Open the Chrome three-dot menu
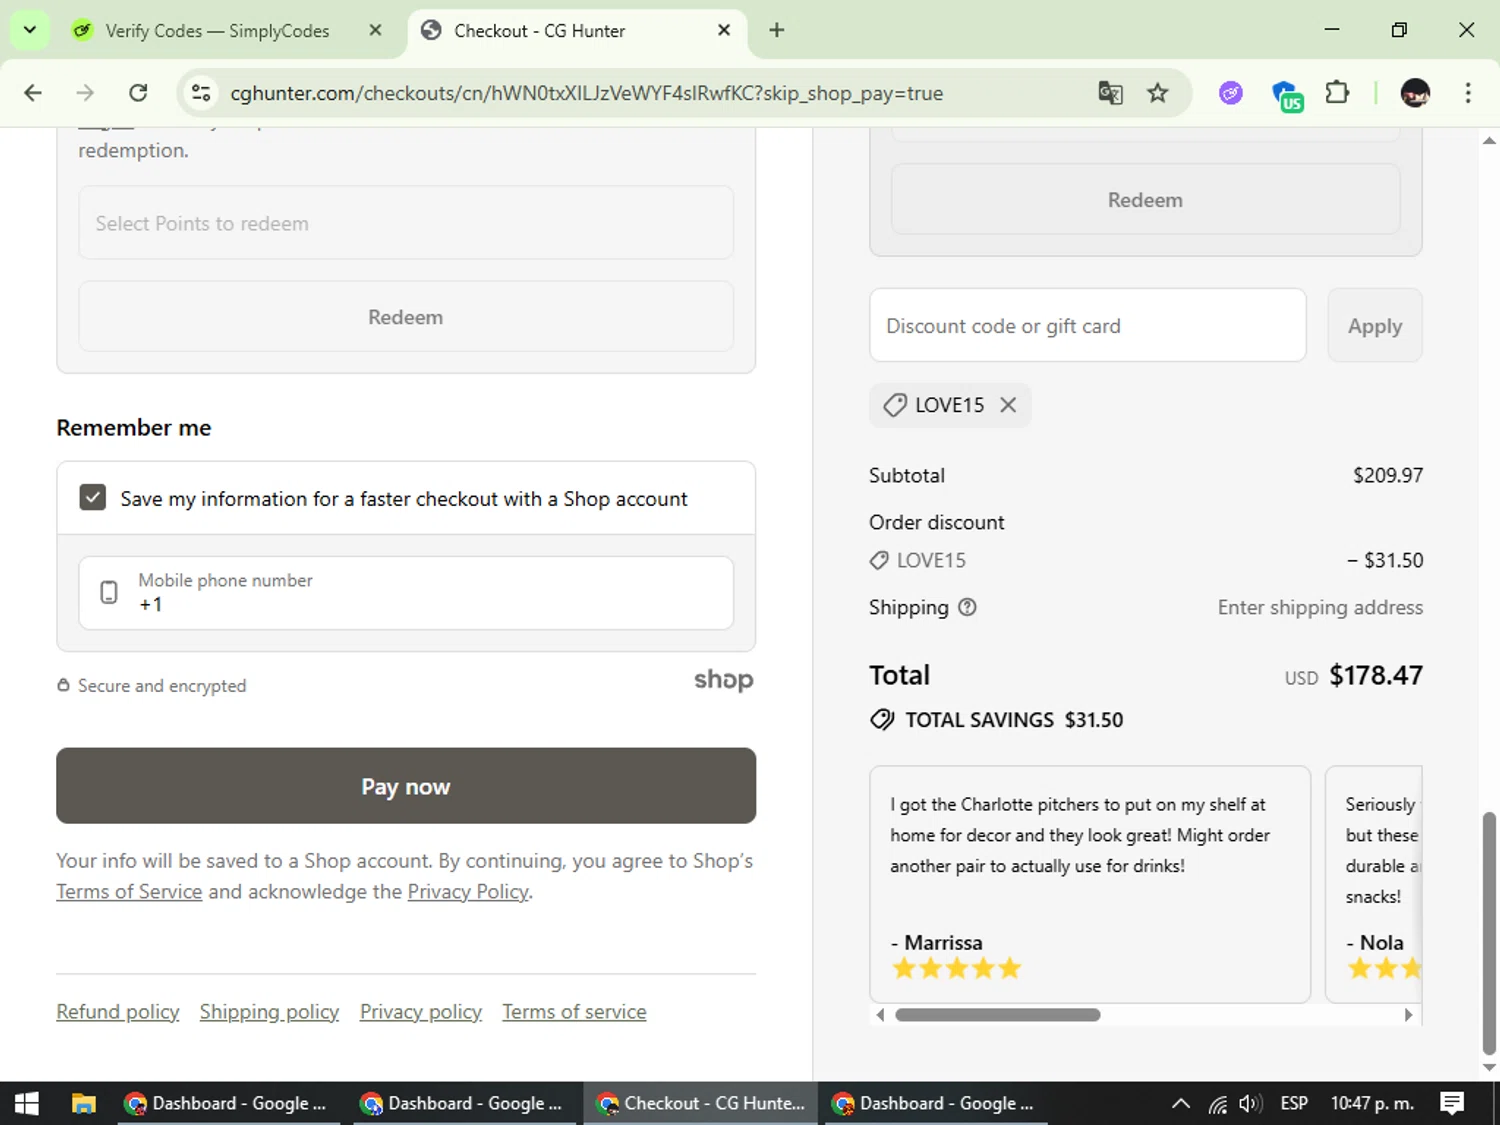The image size is (1500, 1125). pyautogui.click(x=1467, y=93)
